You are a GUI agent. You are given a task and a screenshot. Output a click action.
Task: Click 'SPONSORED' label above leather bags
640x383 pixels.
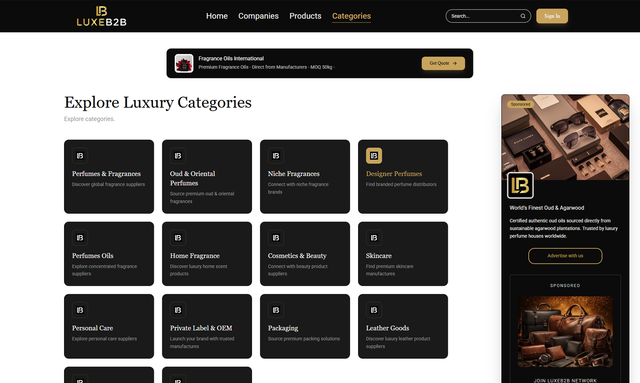click(x=565, y=286)
